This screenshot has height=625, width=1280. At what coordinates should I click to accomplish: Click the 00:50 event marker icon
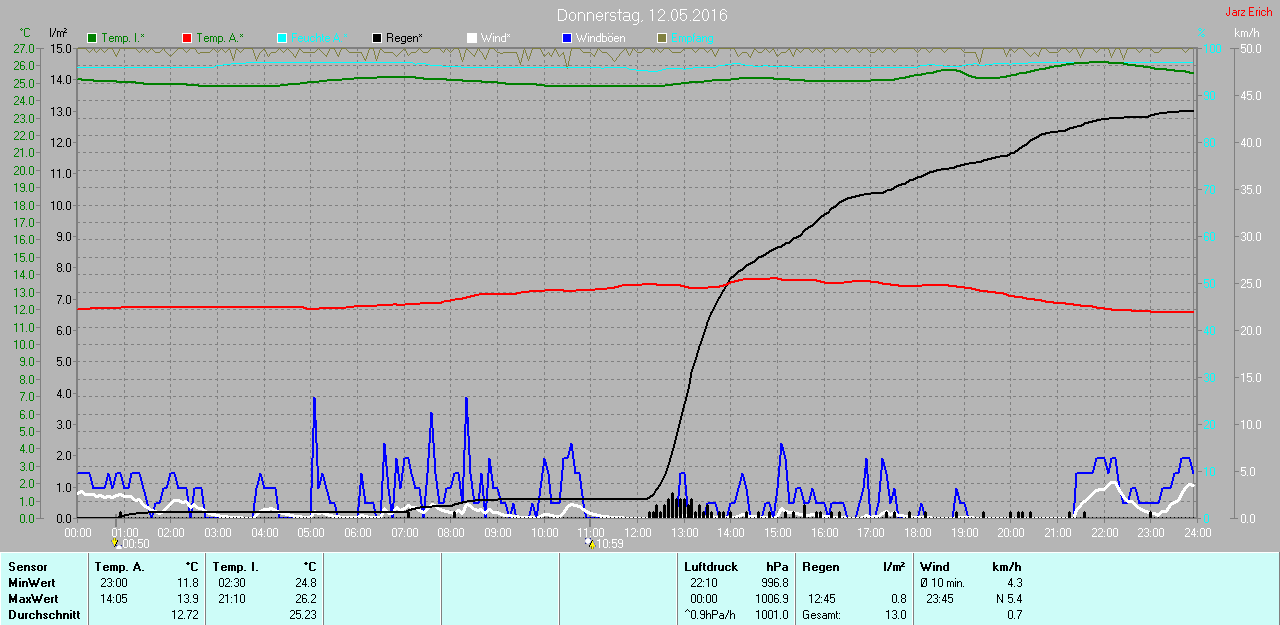[x=115, y=543]
